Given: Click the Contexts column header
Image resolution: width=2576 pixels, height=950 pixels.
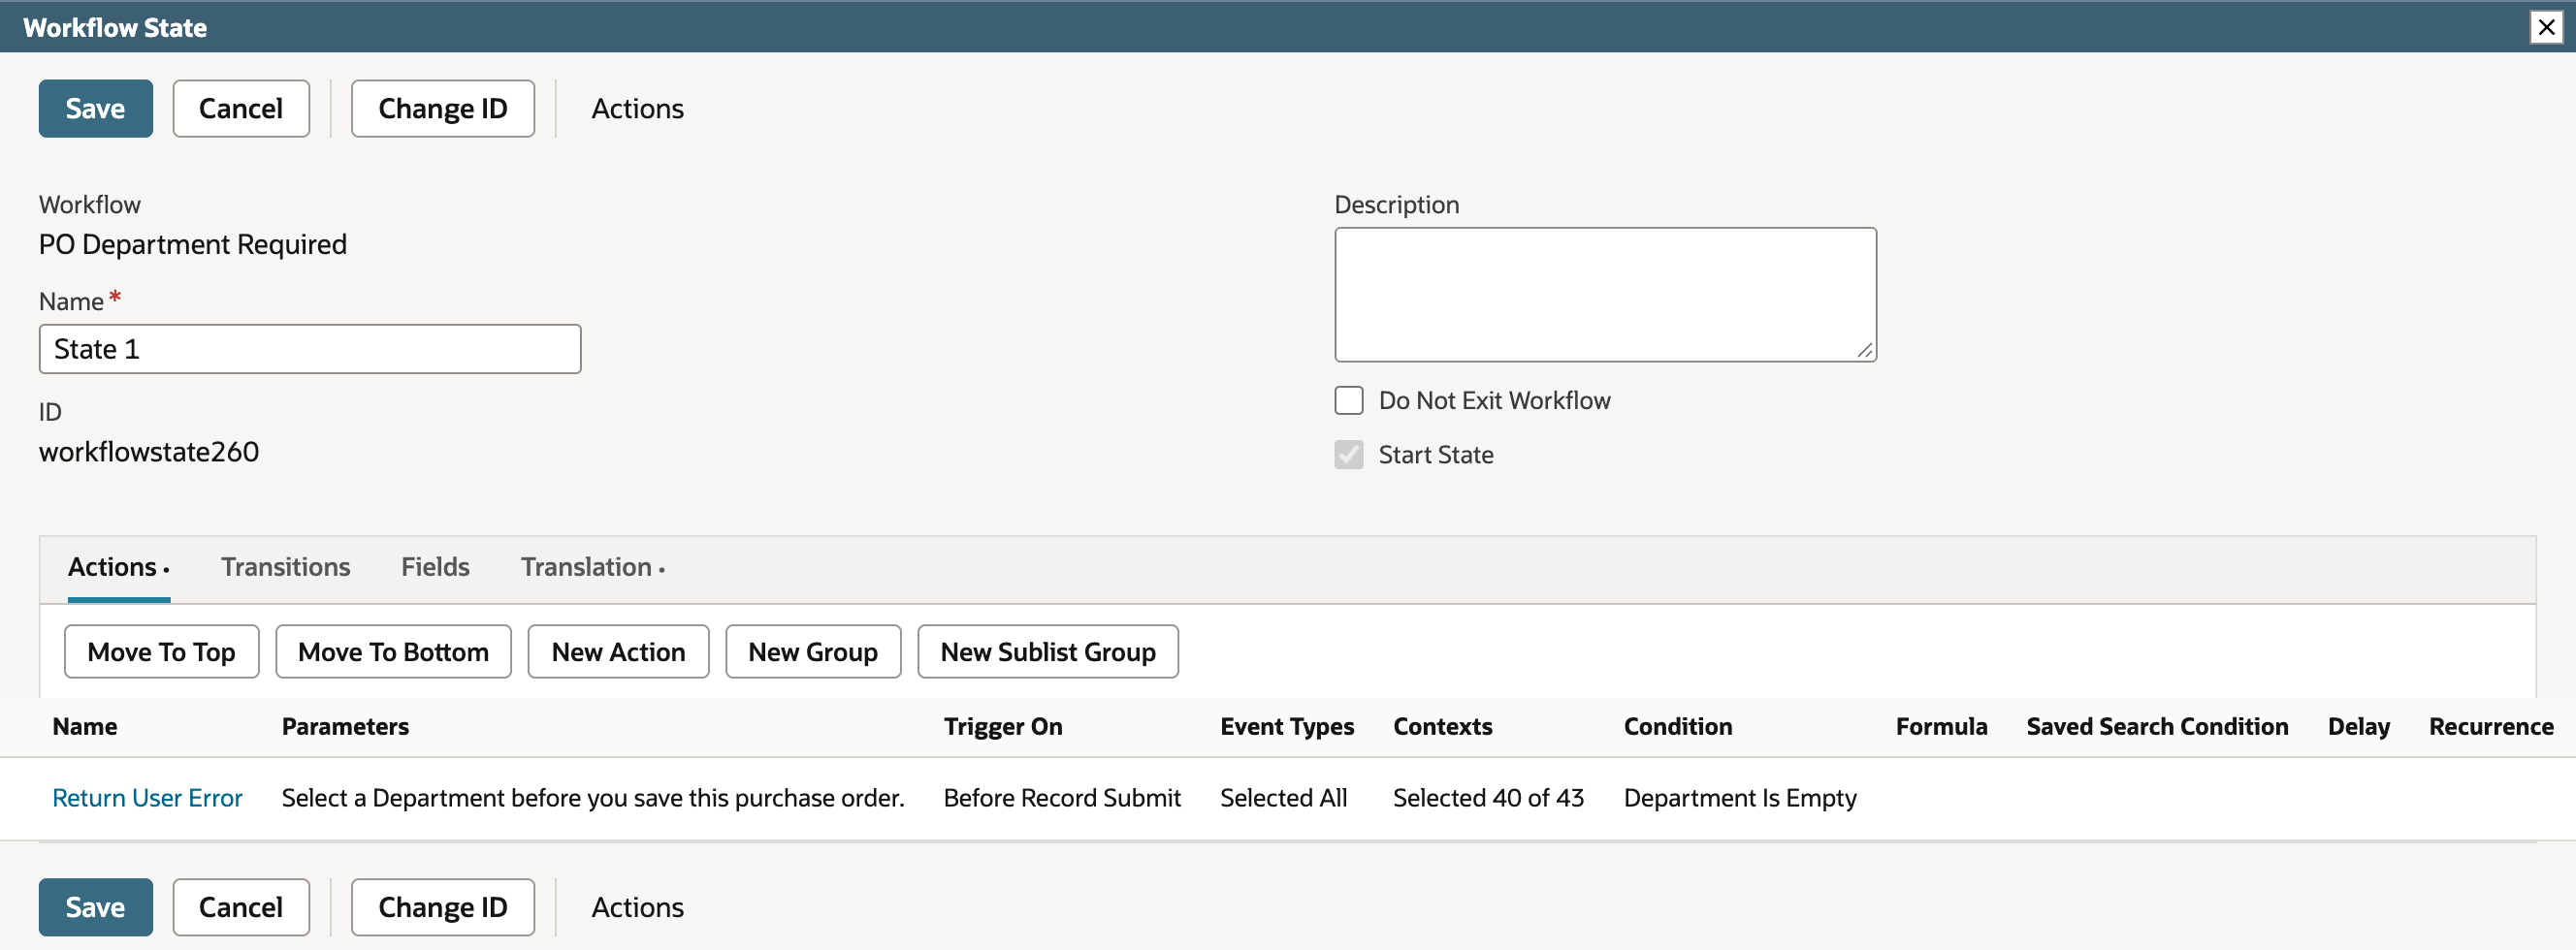Looking at the screenshot, I should (1443, 727).
